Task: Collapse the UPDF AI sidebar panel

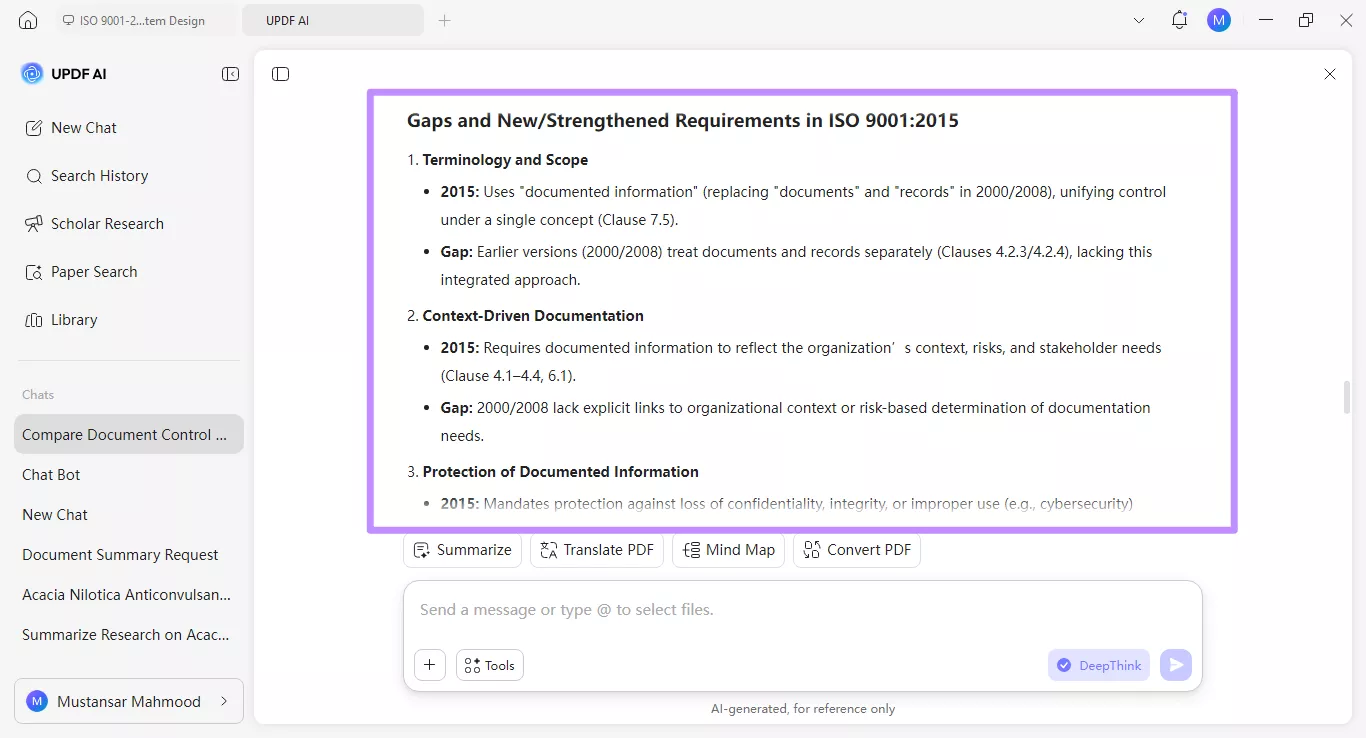Action: (x=231, y=74)
